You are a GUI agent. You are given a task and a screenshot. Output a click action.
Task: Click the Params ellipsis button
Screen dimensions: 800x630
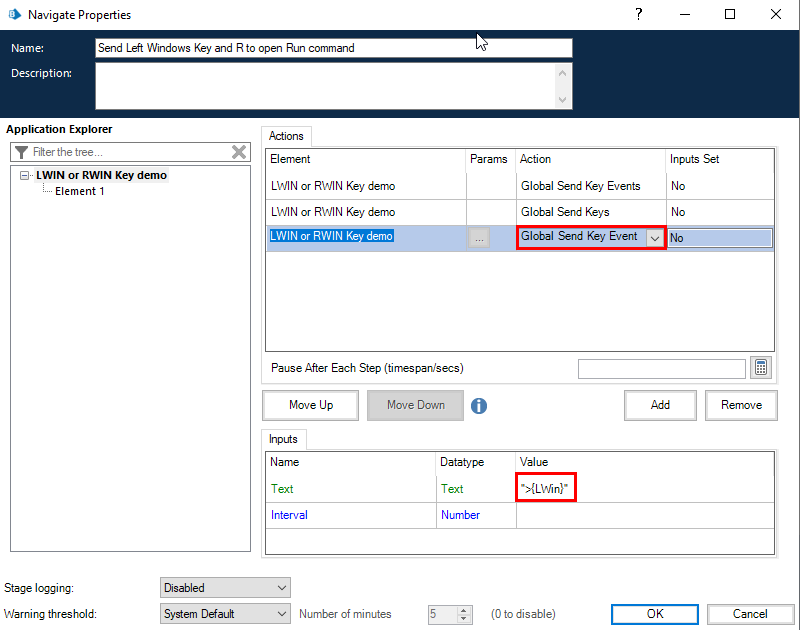(x=480, y=238)
